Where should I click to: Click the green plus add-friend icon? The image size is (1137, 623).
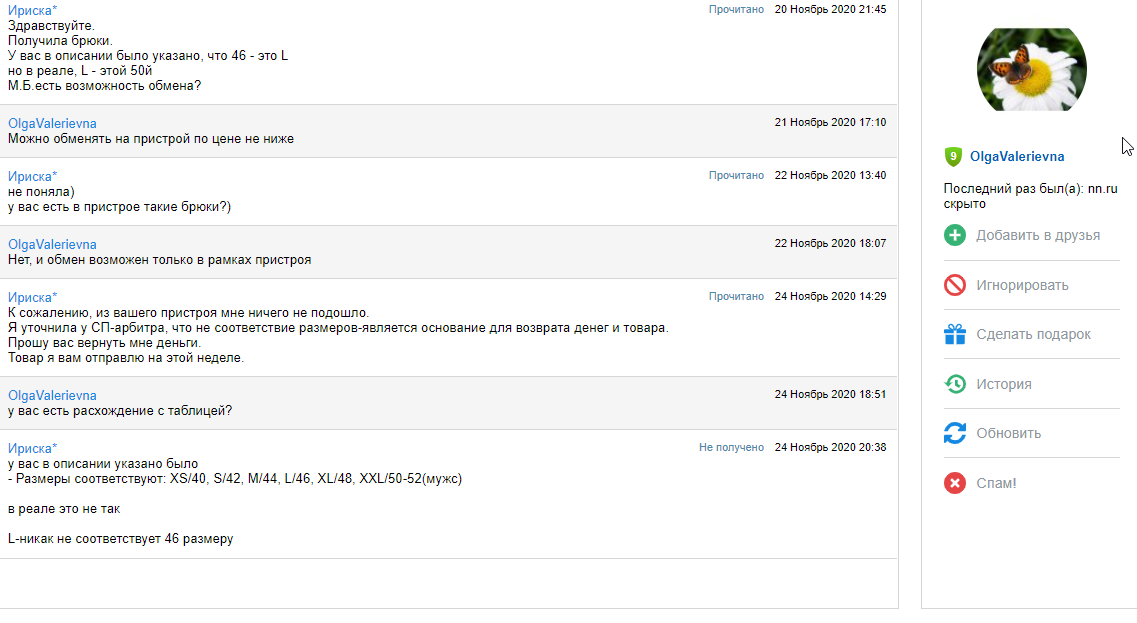(955, 236)
